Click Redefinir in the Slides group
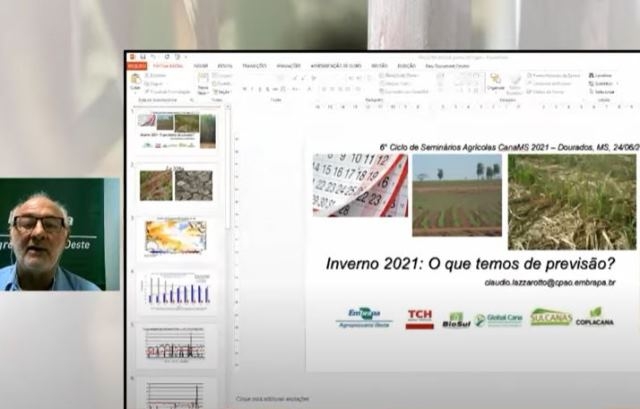This screenshot has width=640, height=409. coord(223,84)
